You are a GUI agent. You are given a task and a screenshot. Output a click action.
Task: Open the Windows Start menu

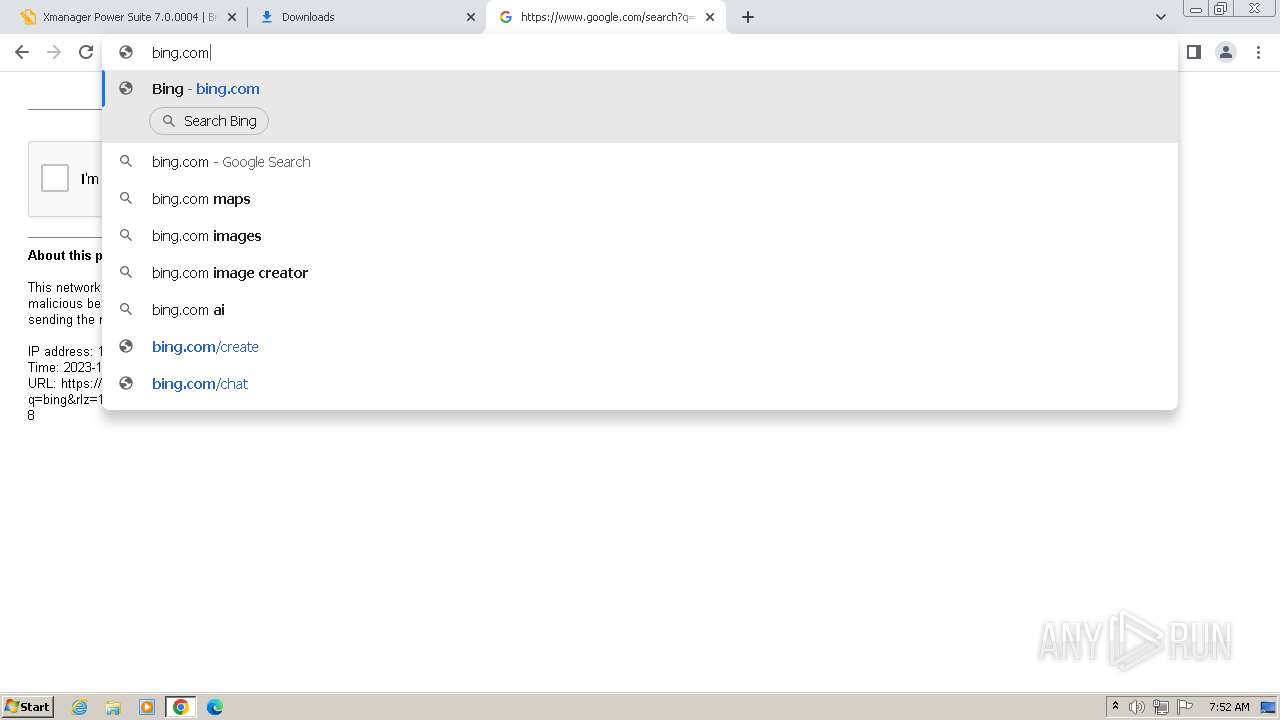click(27, 706)
